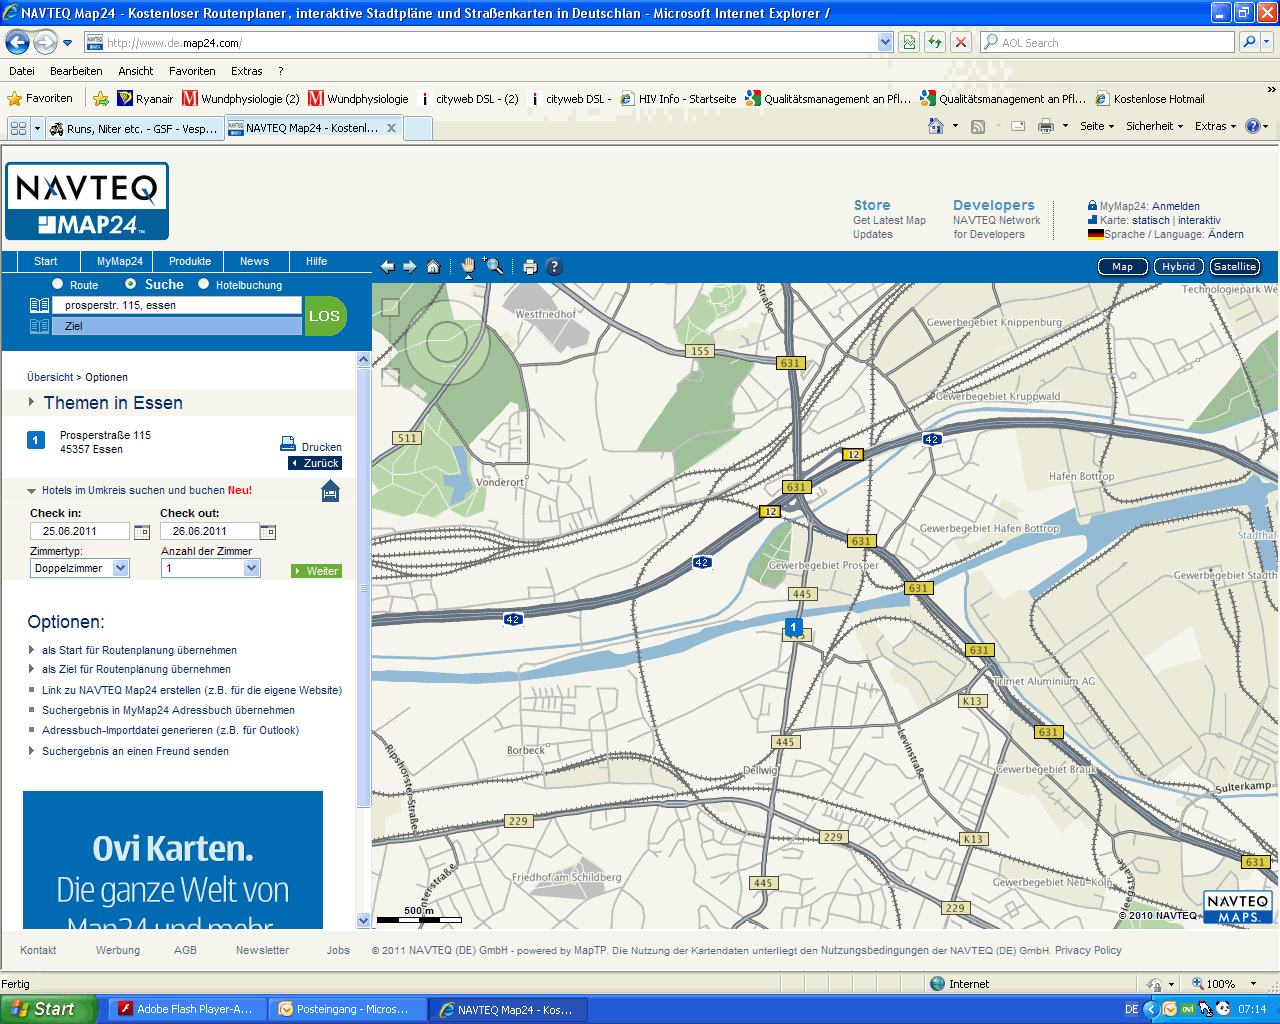This screenshot has height=1024, width=1280.
Task: Click the read mail icon in command bar
Action: (x=1018, y=126)
